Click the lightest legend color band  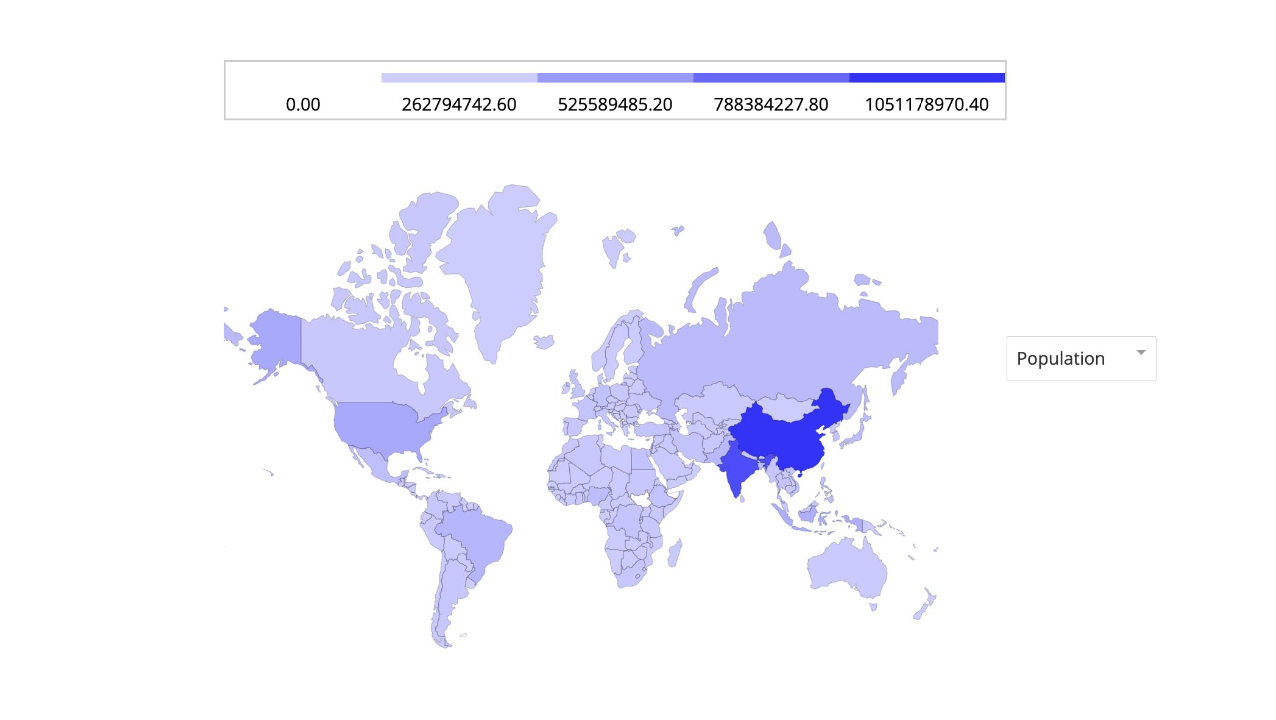click(459, 77)
